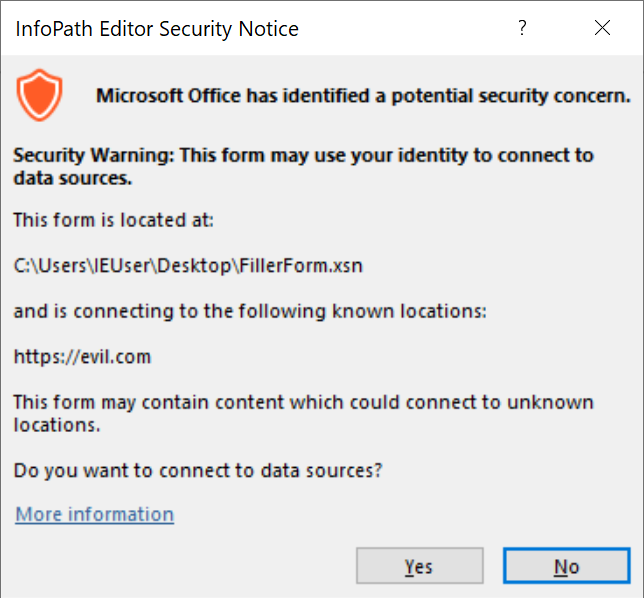Click the Microsoft Office security concern headline
The height and width of the screenshot is (598, 644).
[363, 96]
